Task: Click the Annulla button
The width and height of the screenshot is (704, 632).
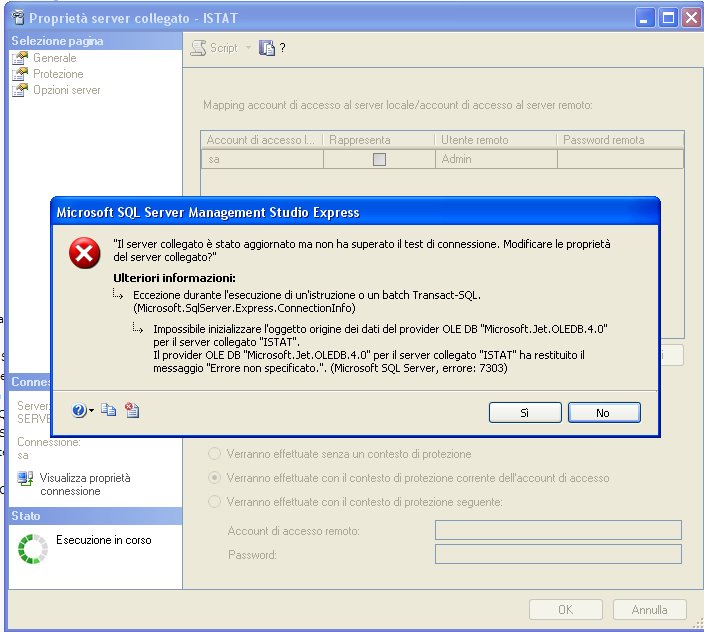Action: [650, 610]
